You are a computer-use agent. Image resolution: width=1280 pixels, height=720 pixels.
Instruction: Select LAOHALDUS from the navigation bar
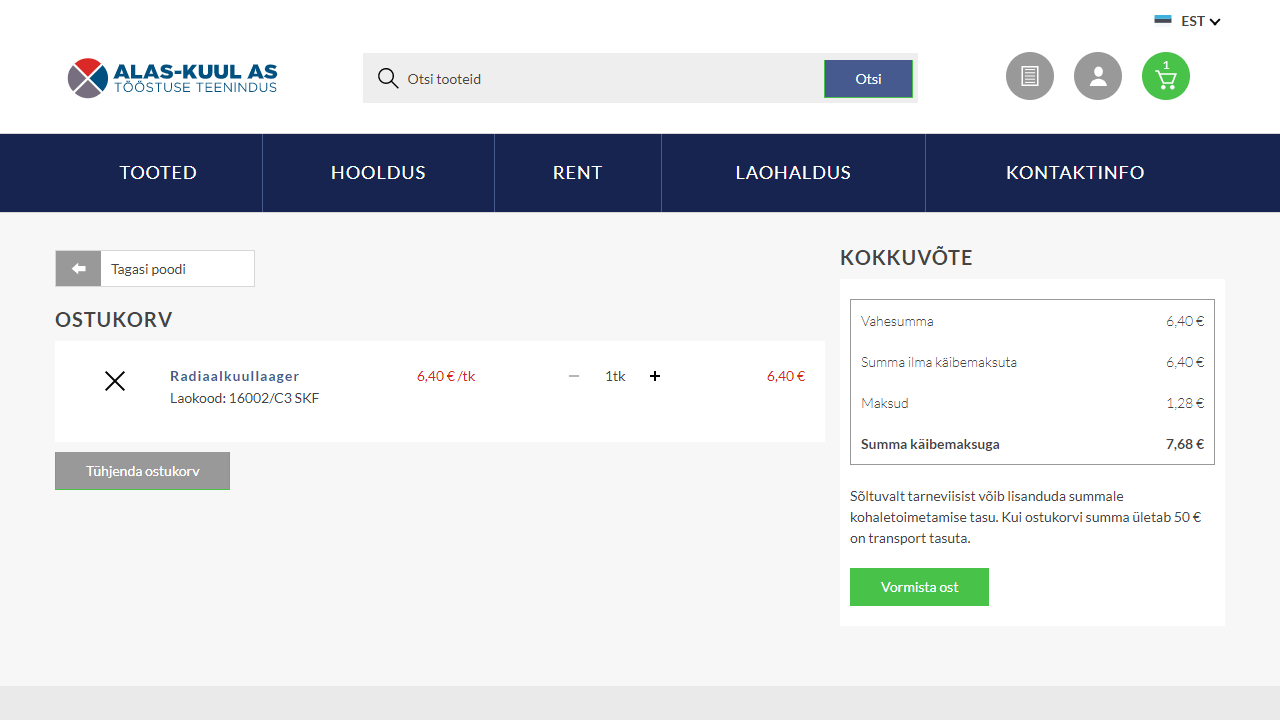point(793,172)
